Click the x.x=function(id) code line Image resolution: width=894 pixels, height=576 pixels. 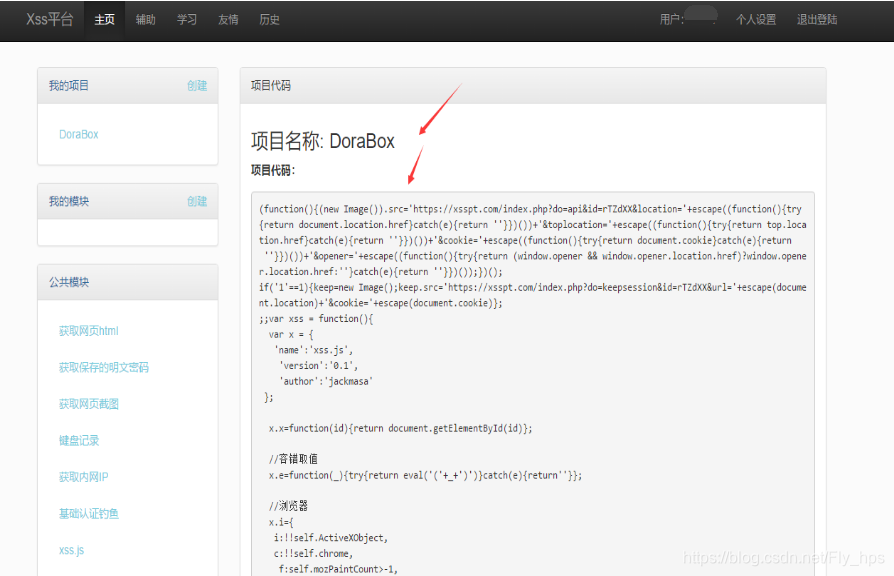(400, 428)
